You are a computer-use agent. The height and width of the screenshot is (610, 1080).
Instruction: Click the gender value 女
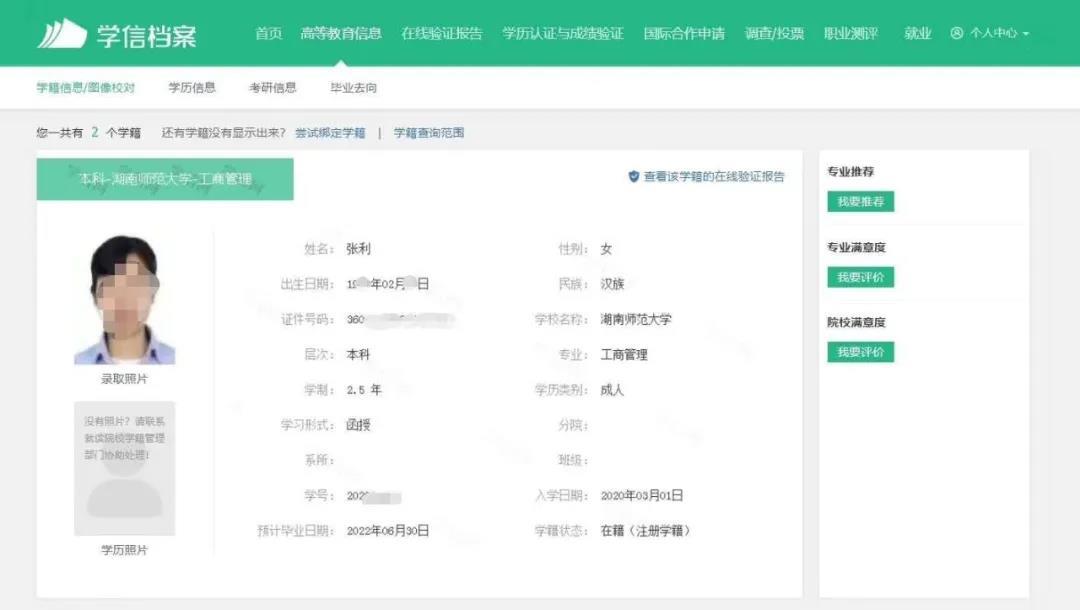click(x=606, y=249)
